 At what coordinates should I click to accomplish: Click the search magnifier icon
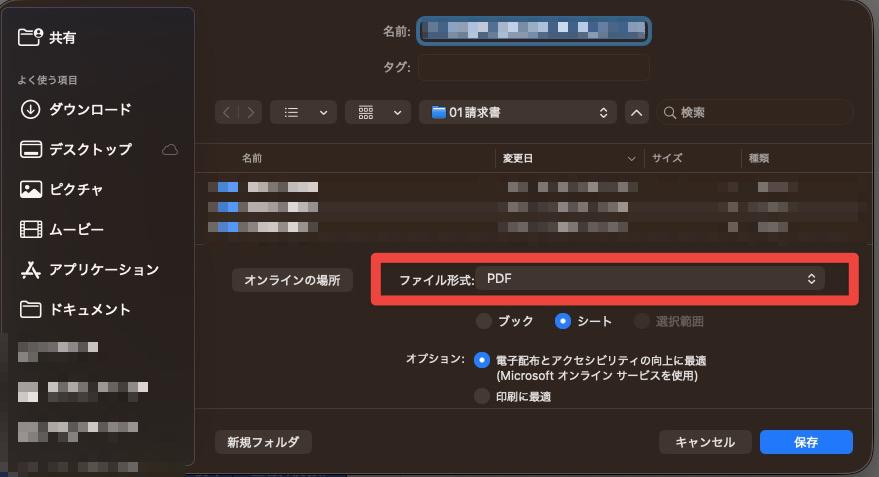669,113
